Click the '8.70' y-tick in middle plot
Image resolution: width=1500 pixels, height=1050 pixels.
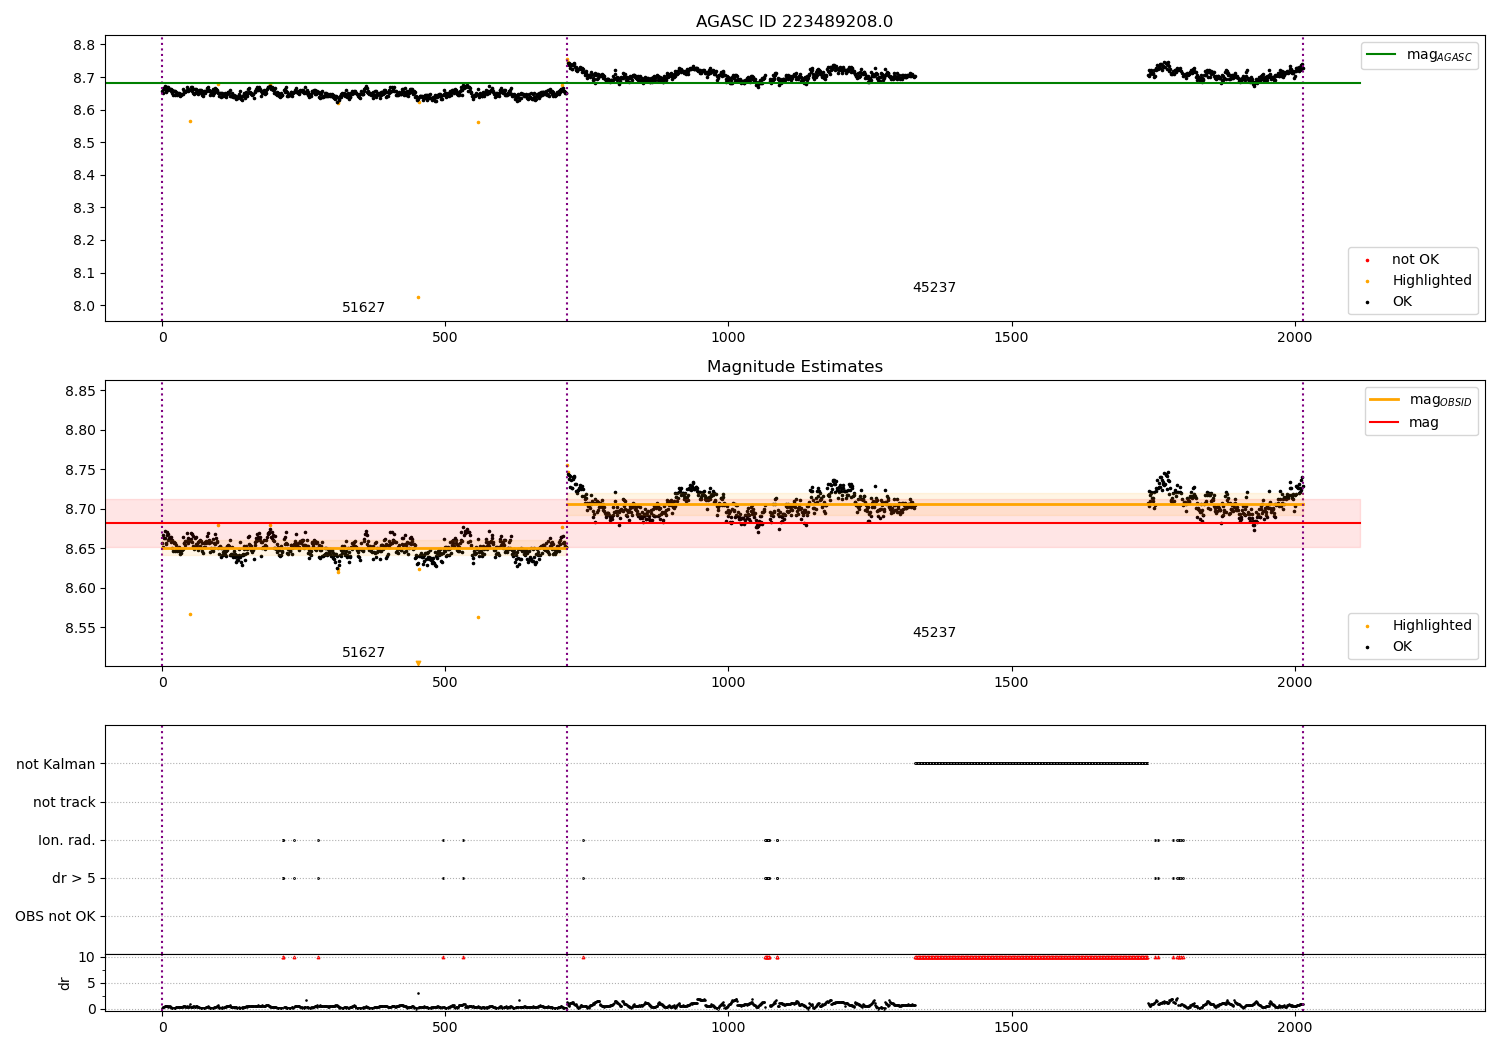(x=80, y=509)
